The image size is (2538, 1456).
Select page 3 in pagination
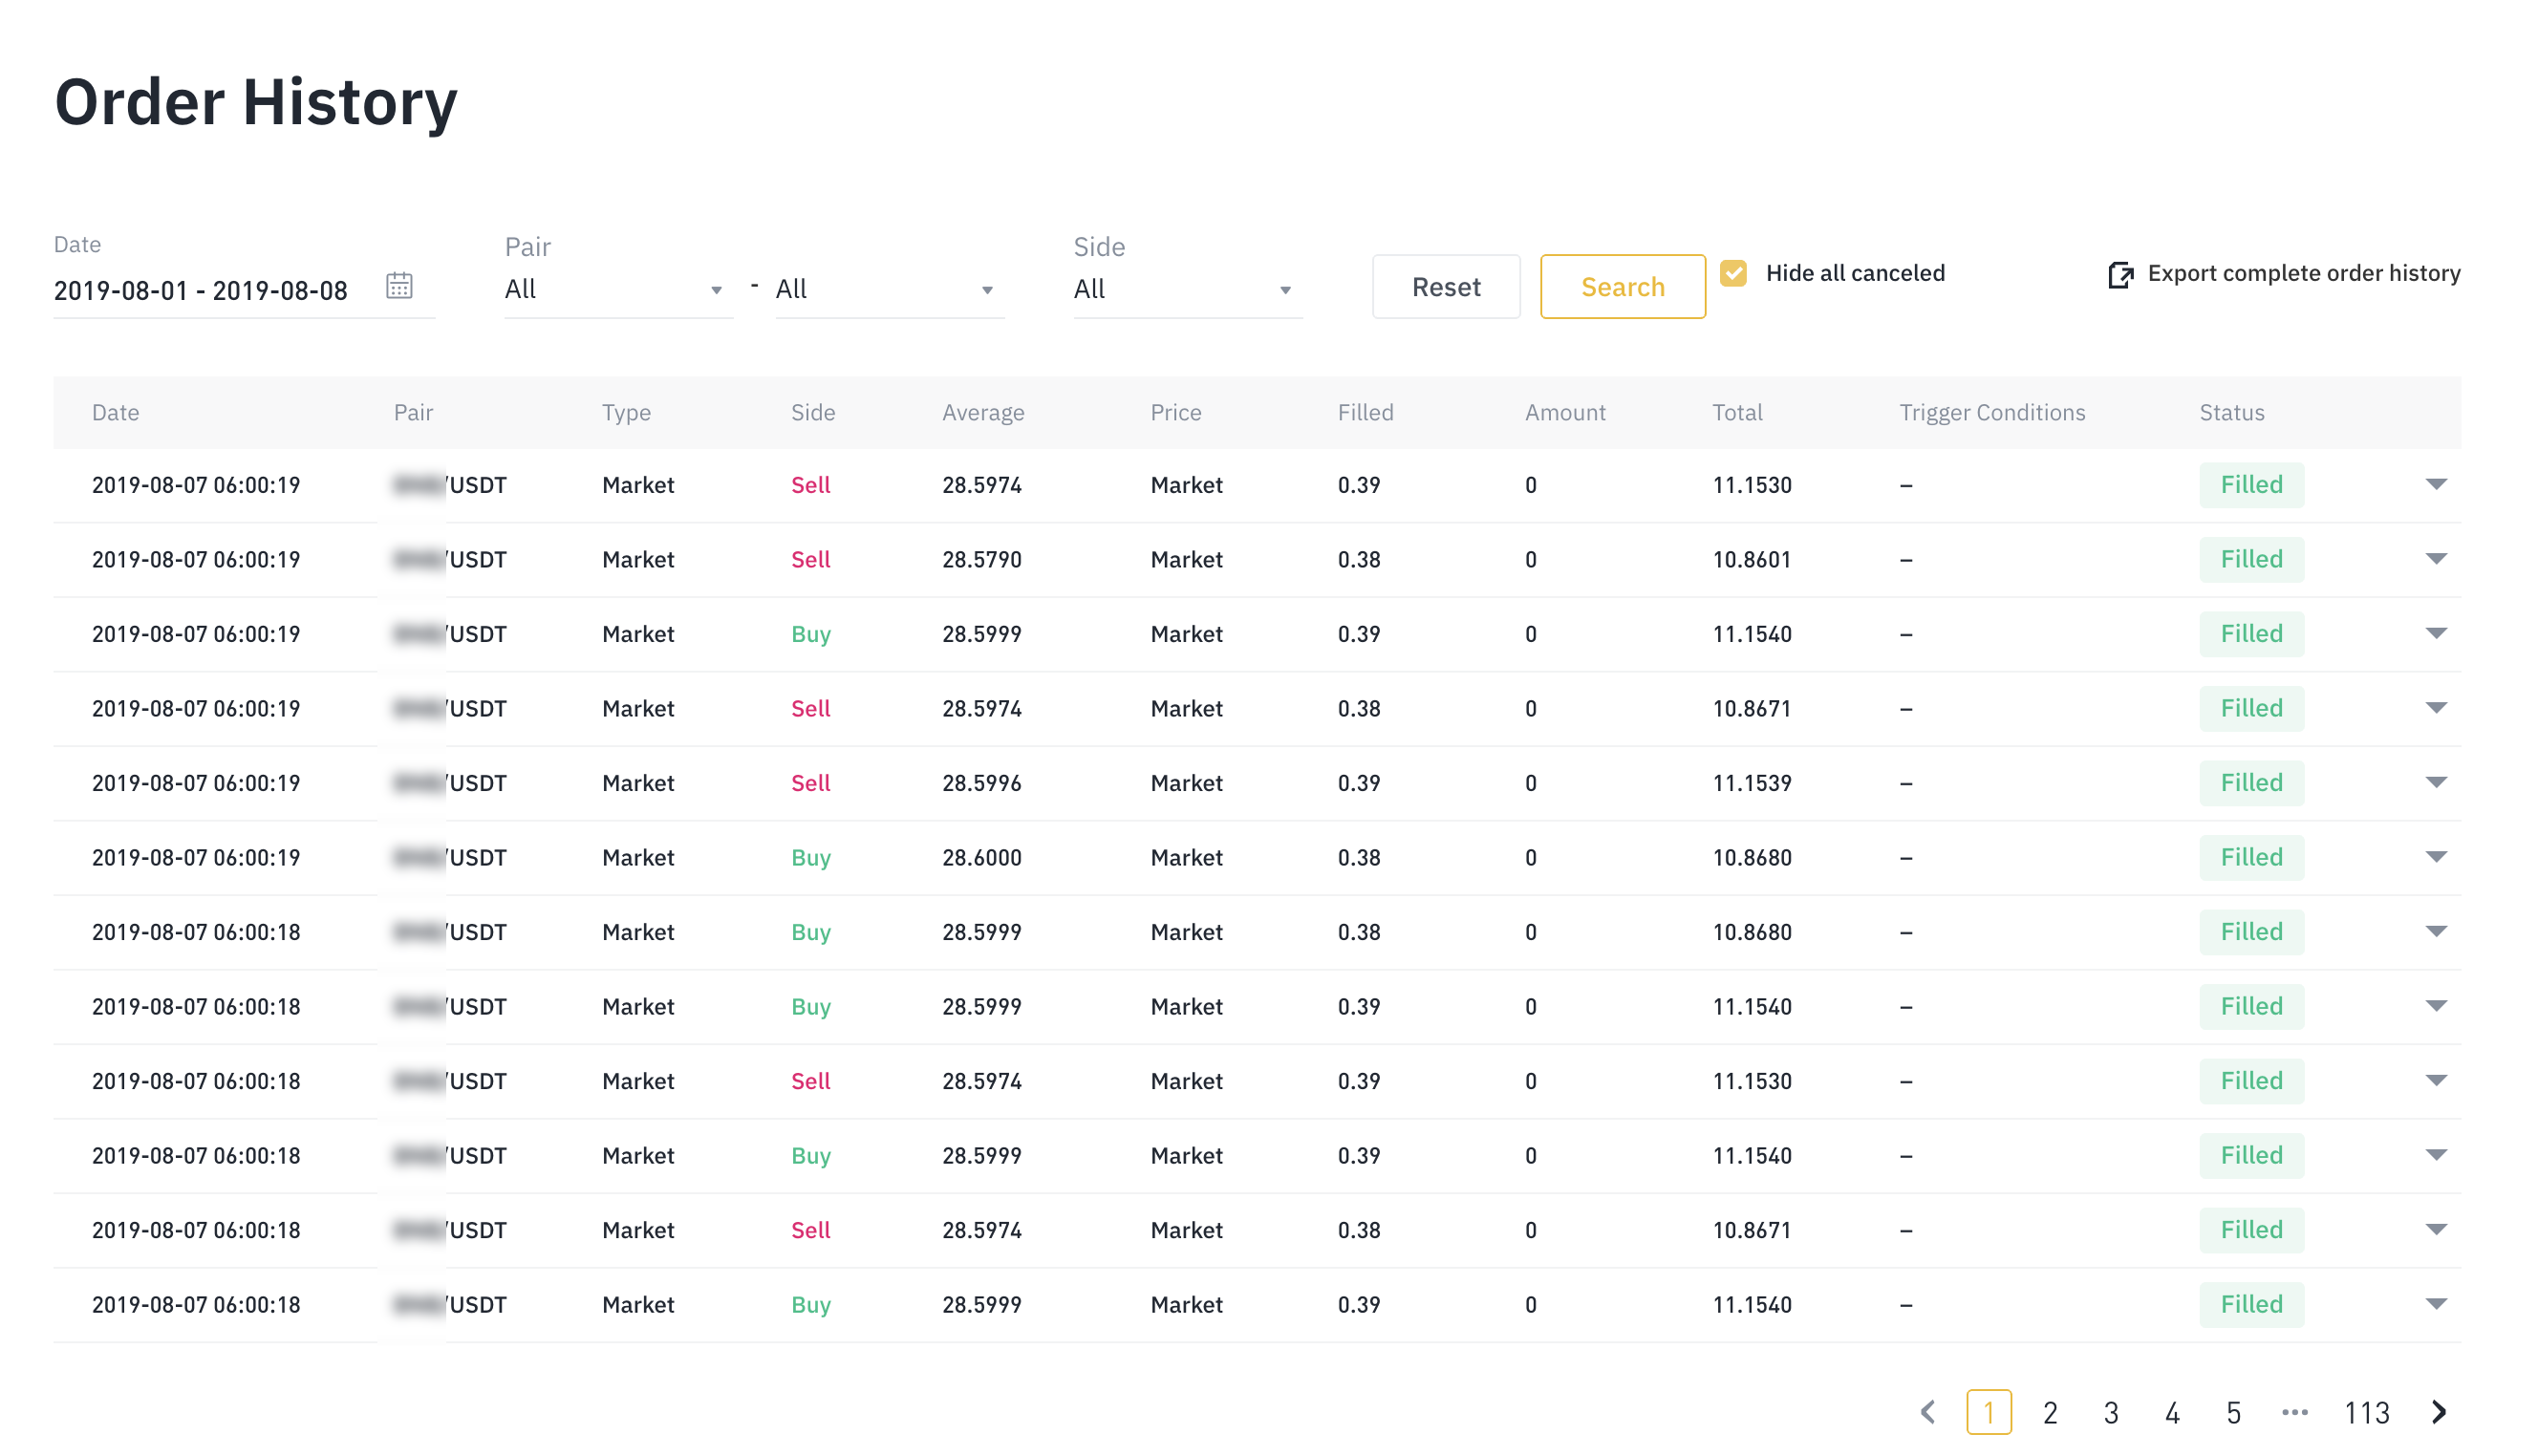pyautogui.click(x=2110, y=1411)
